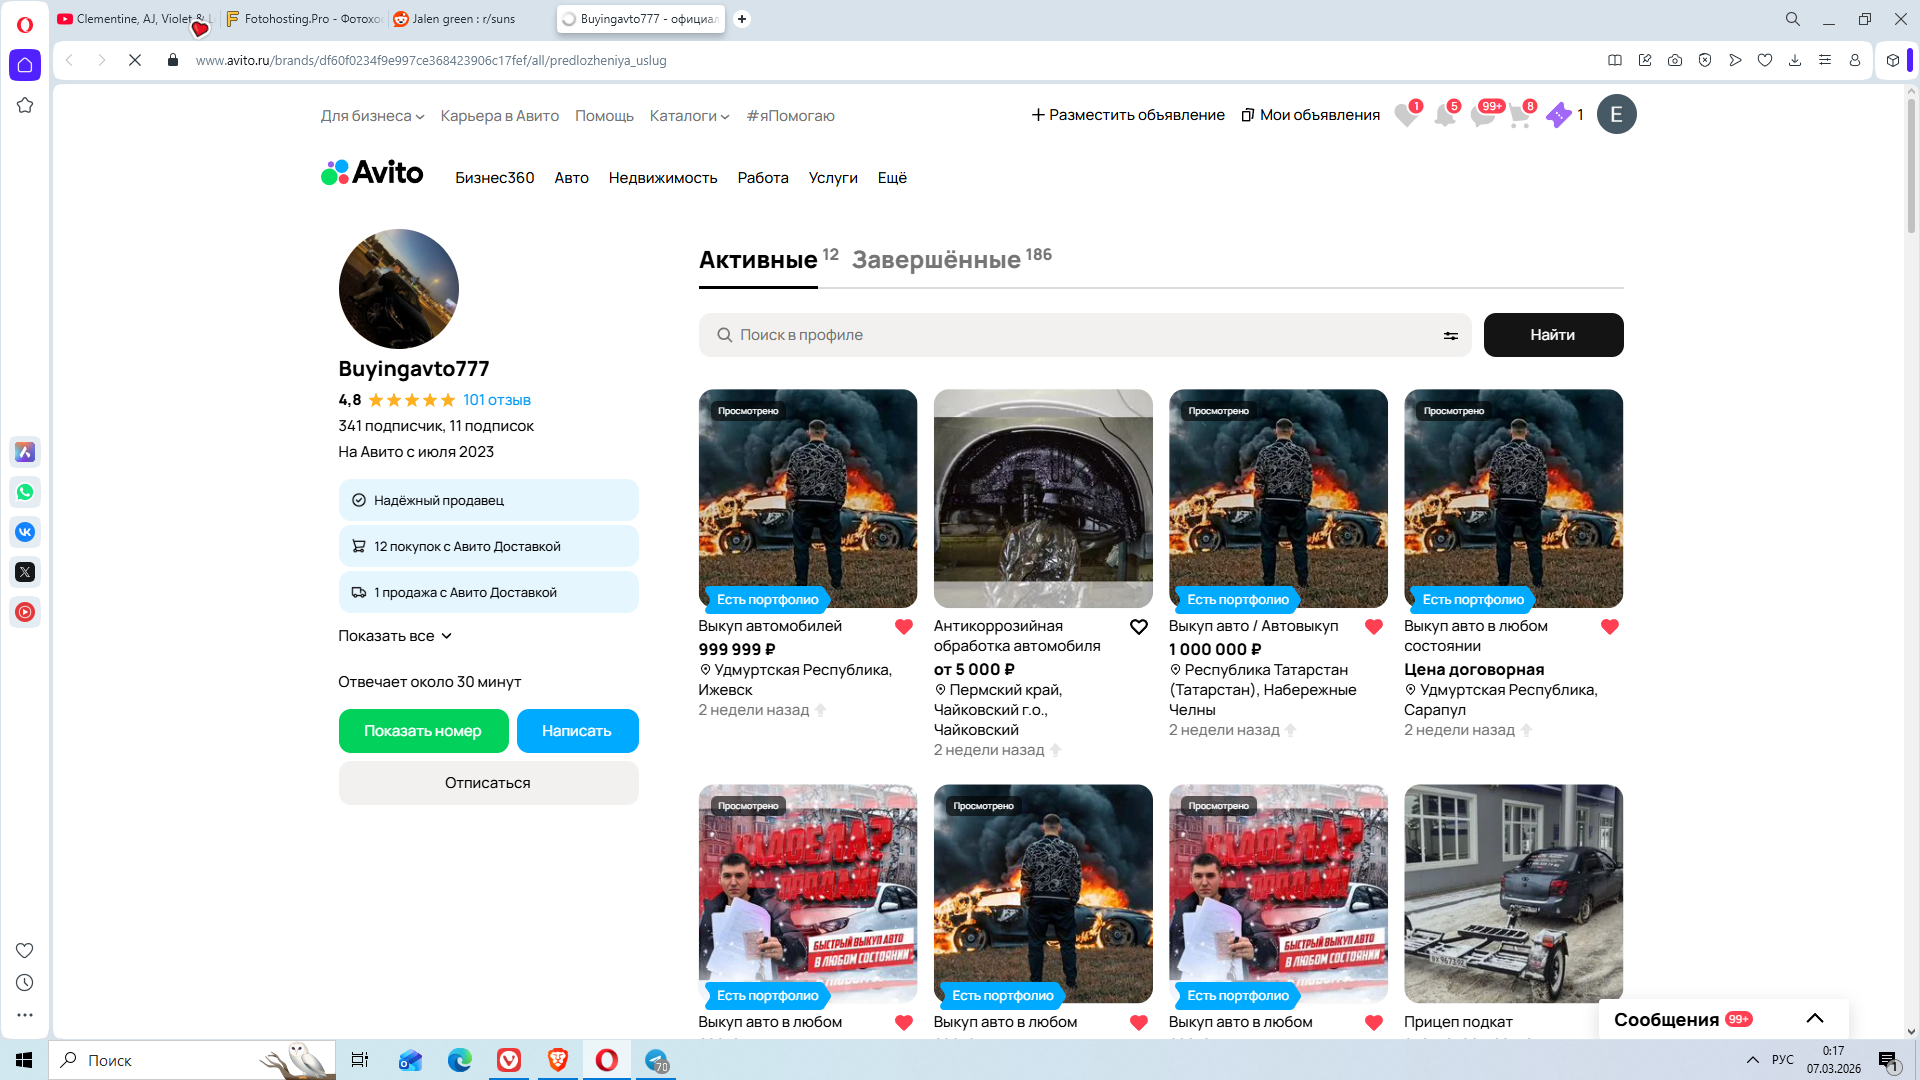Open the 101 отзыв reviews link
The height and width of the screenshot is (1080, 1920).
tap(496, 400)
